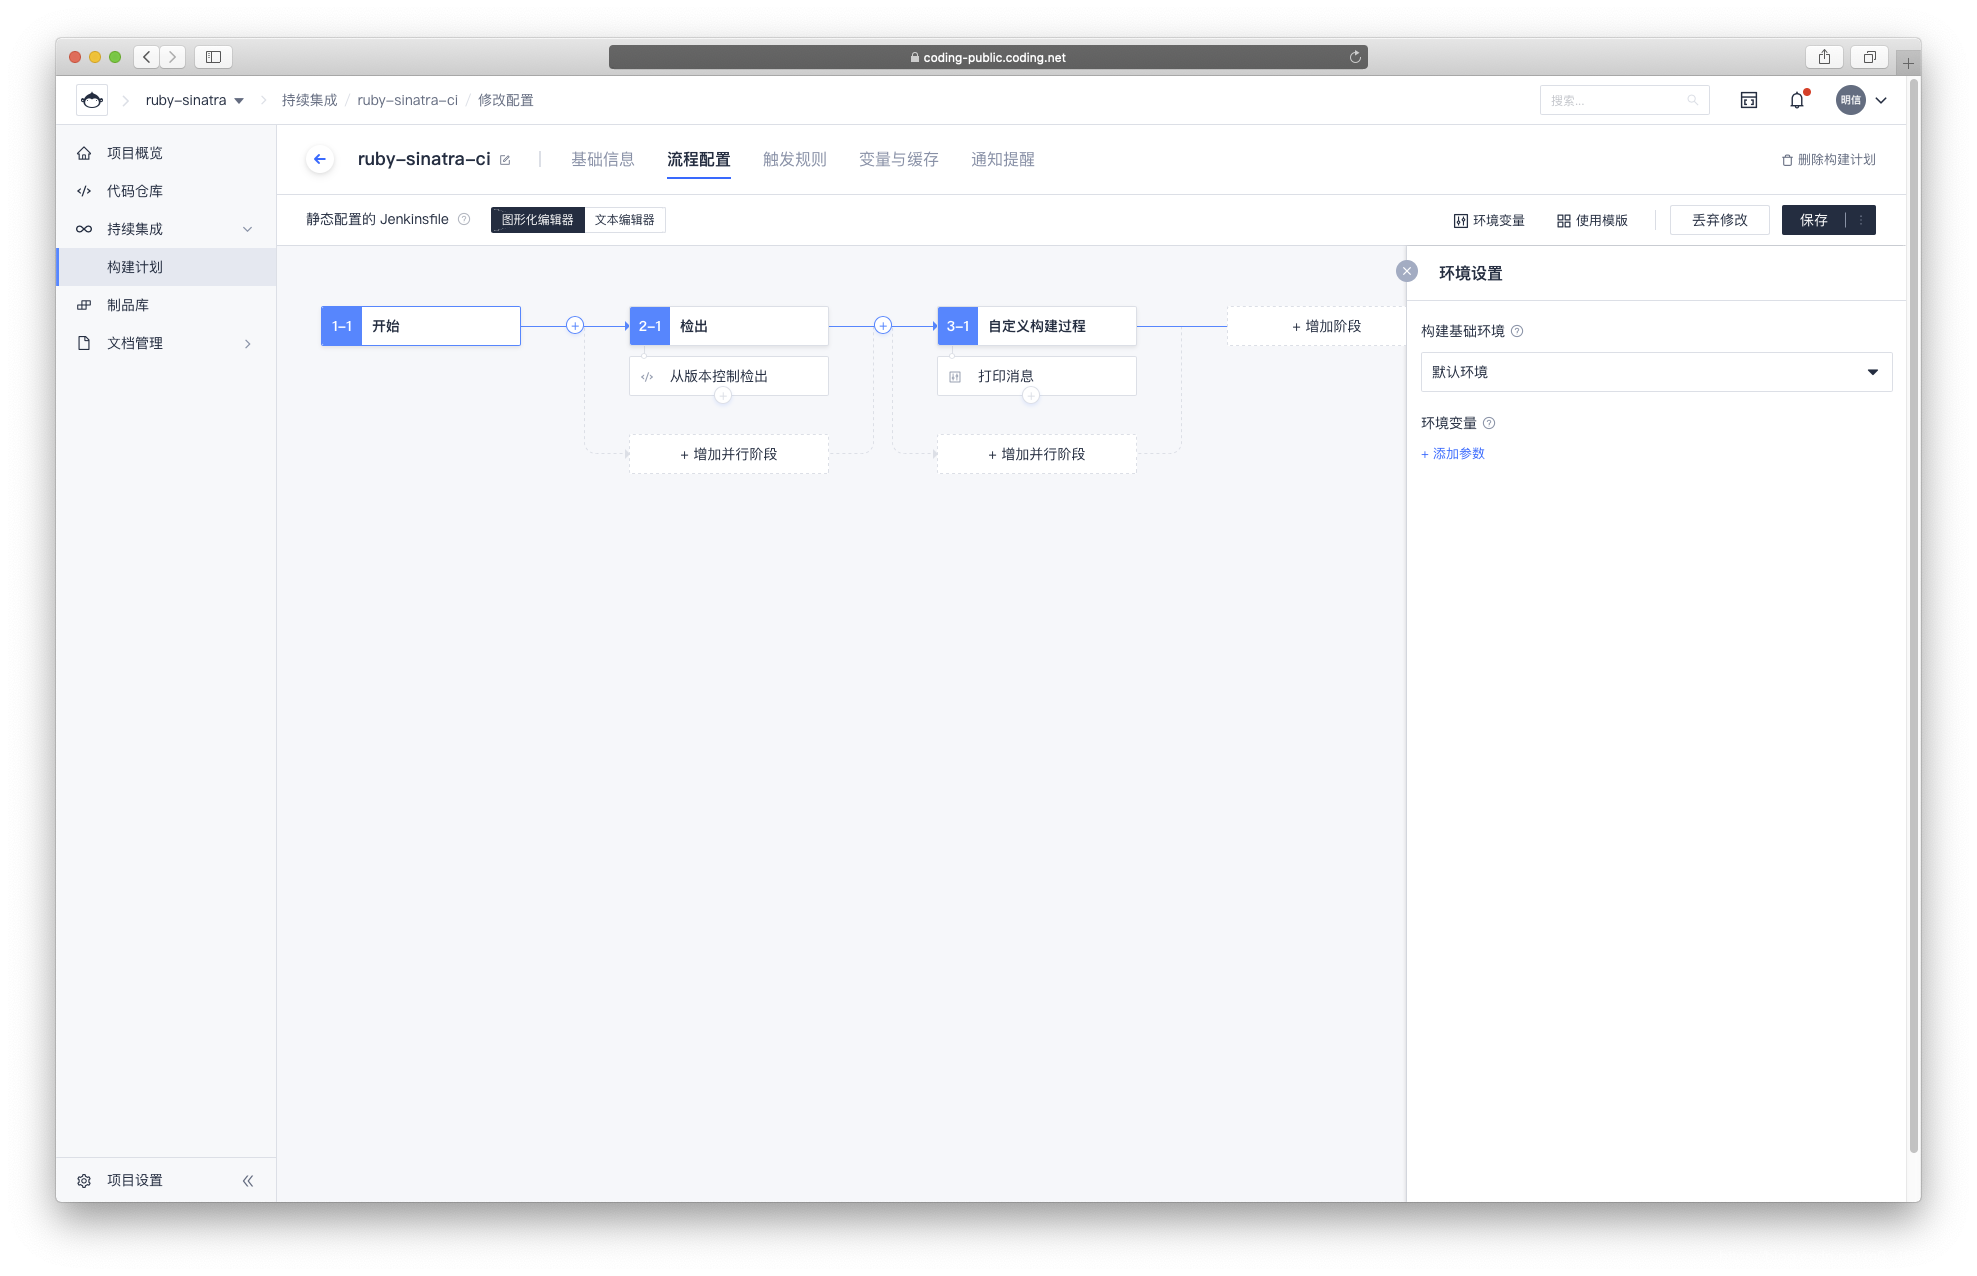Open the 默认环境 dropdown
1977x1276 pixels.
tap(1656, 372)
